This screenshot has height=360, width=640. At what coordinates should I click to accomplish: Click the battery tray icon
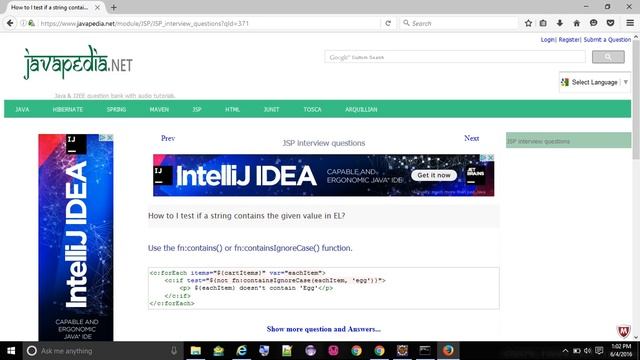(x=576, y=351)
